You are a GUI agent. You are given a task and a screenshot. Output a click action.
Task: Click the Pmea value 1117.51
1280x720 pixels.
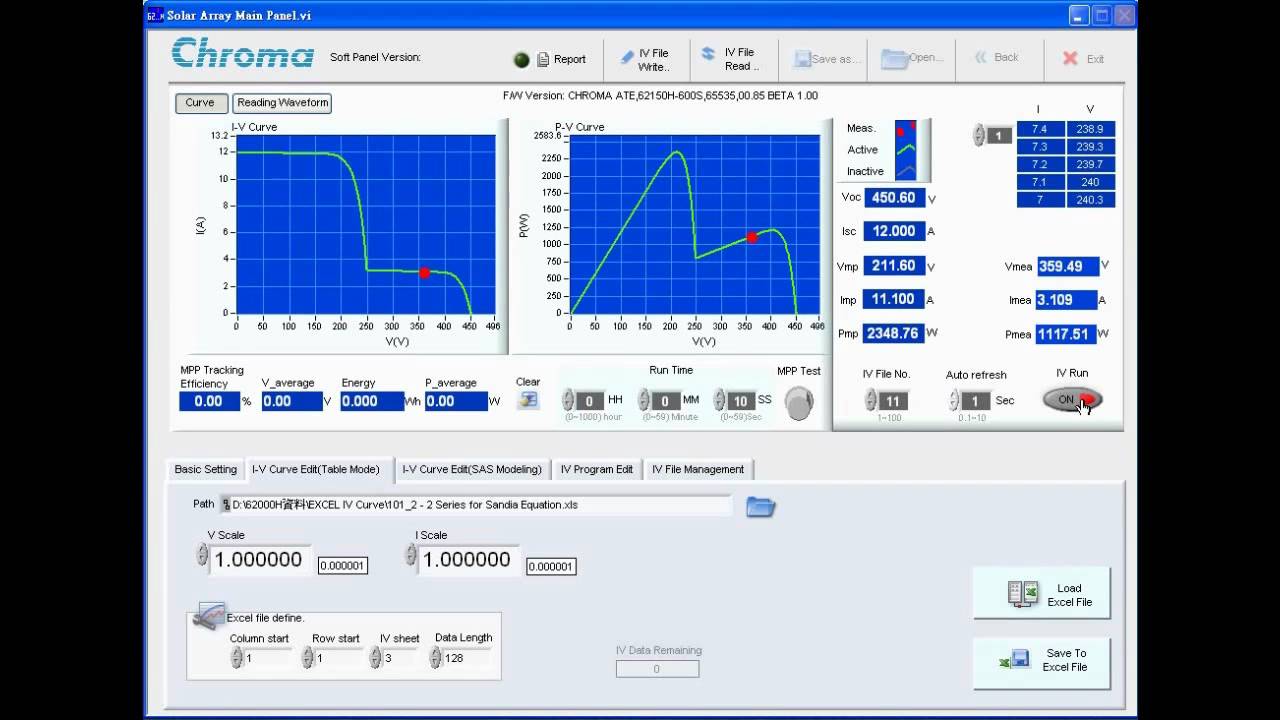click(1067, 334)
